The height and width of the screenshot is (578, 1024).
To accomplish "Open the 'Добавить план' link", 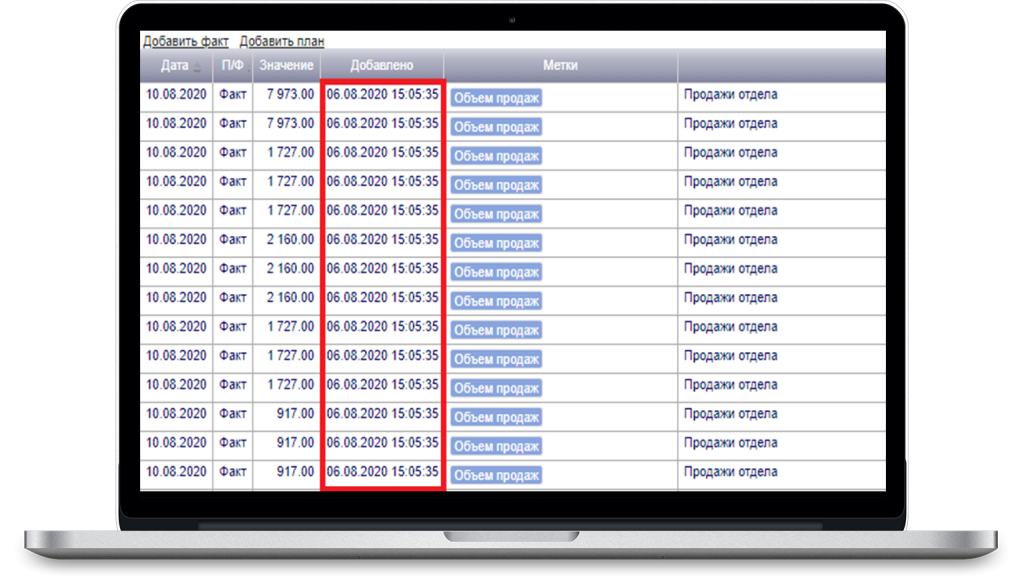I will click(281, 41).
